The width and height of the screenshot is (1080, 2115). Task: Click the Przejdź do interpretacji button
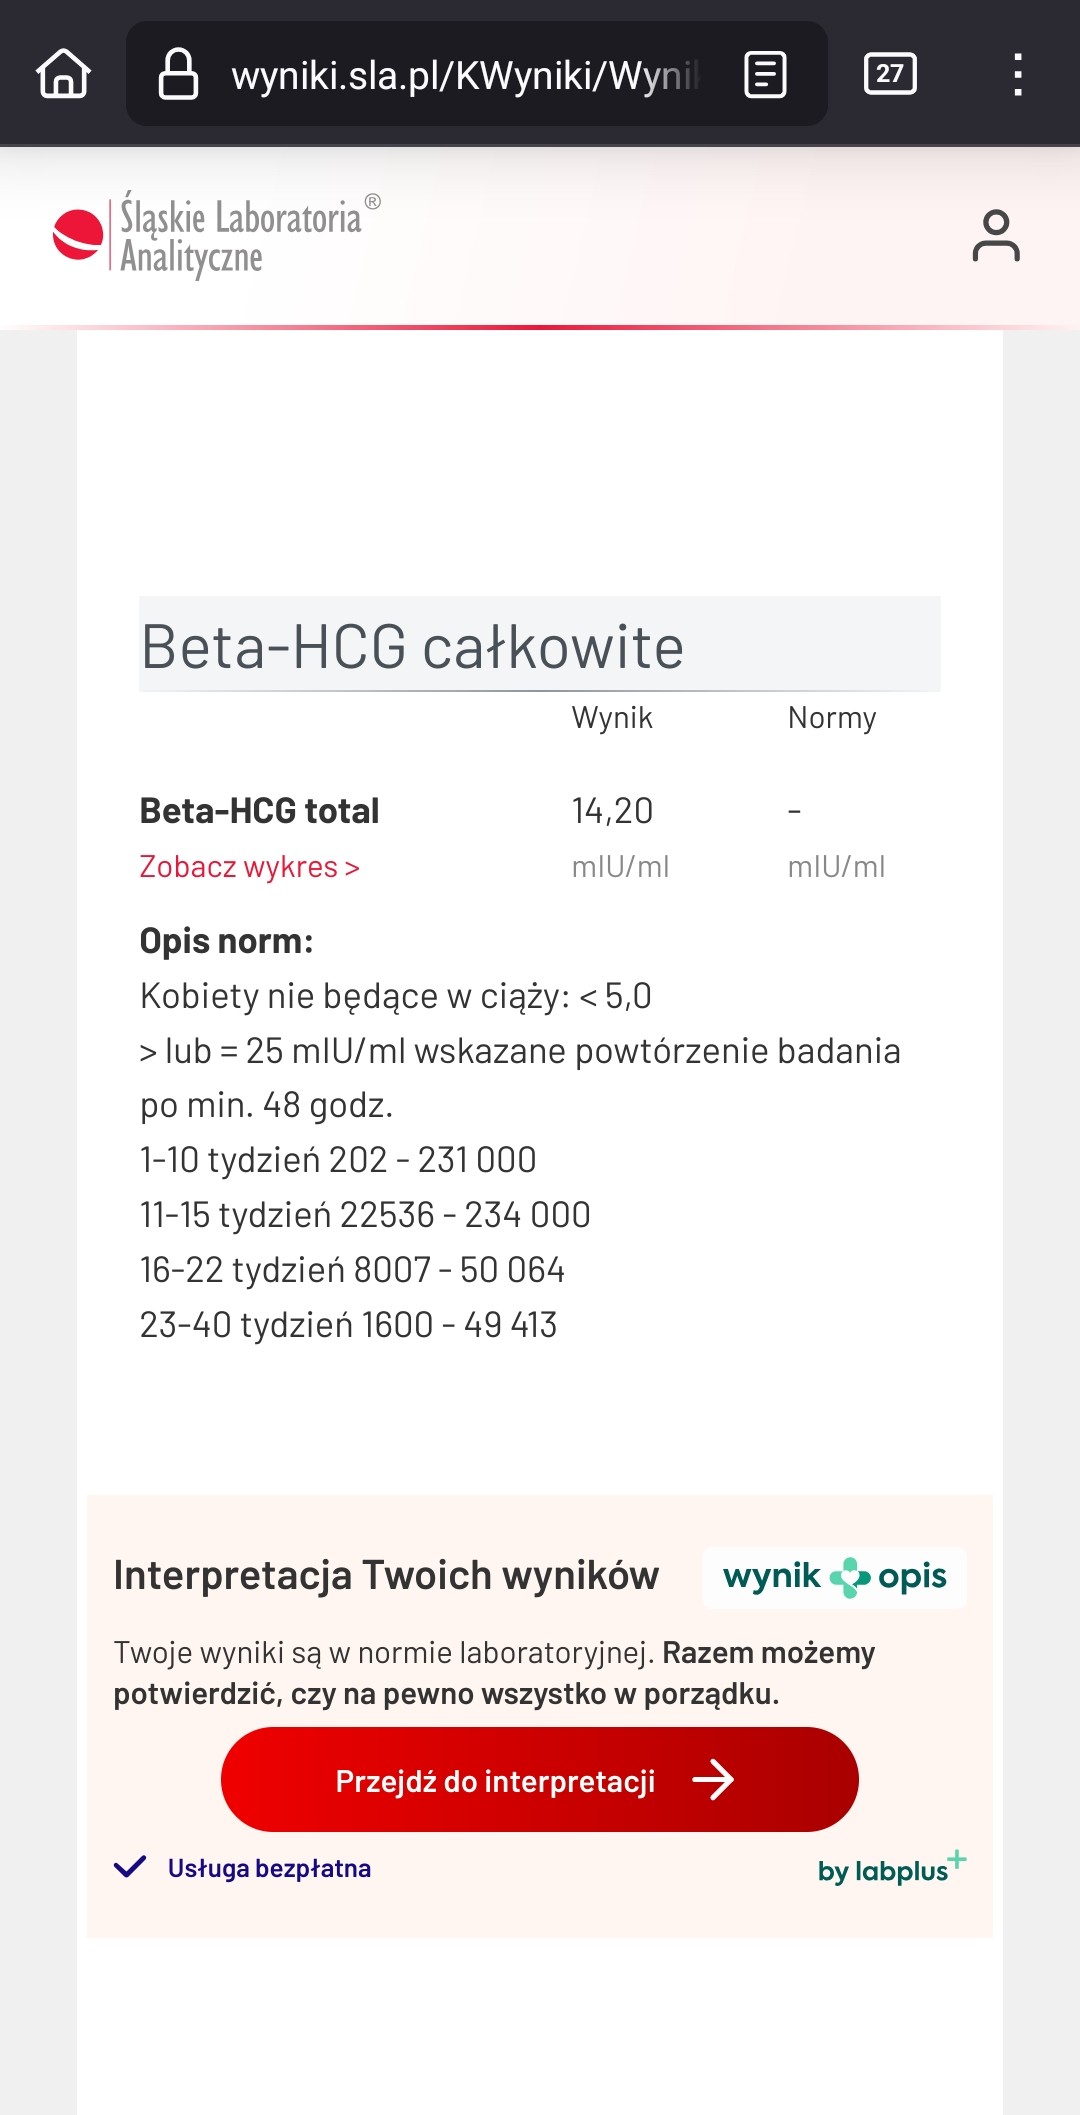[x=540, y=1780]
